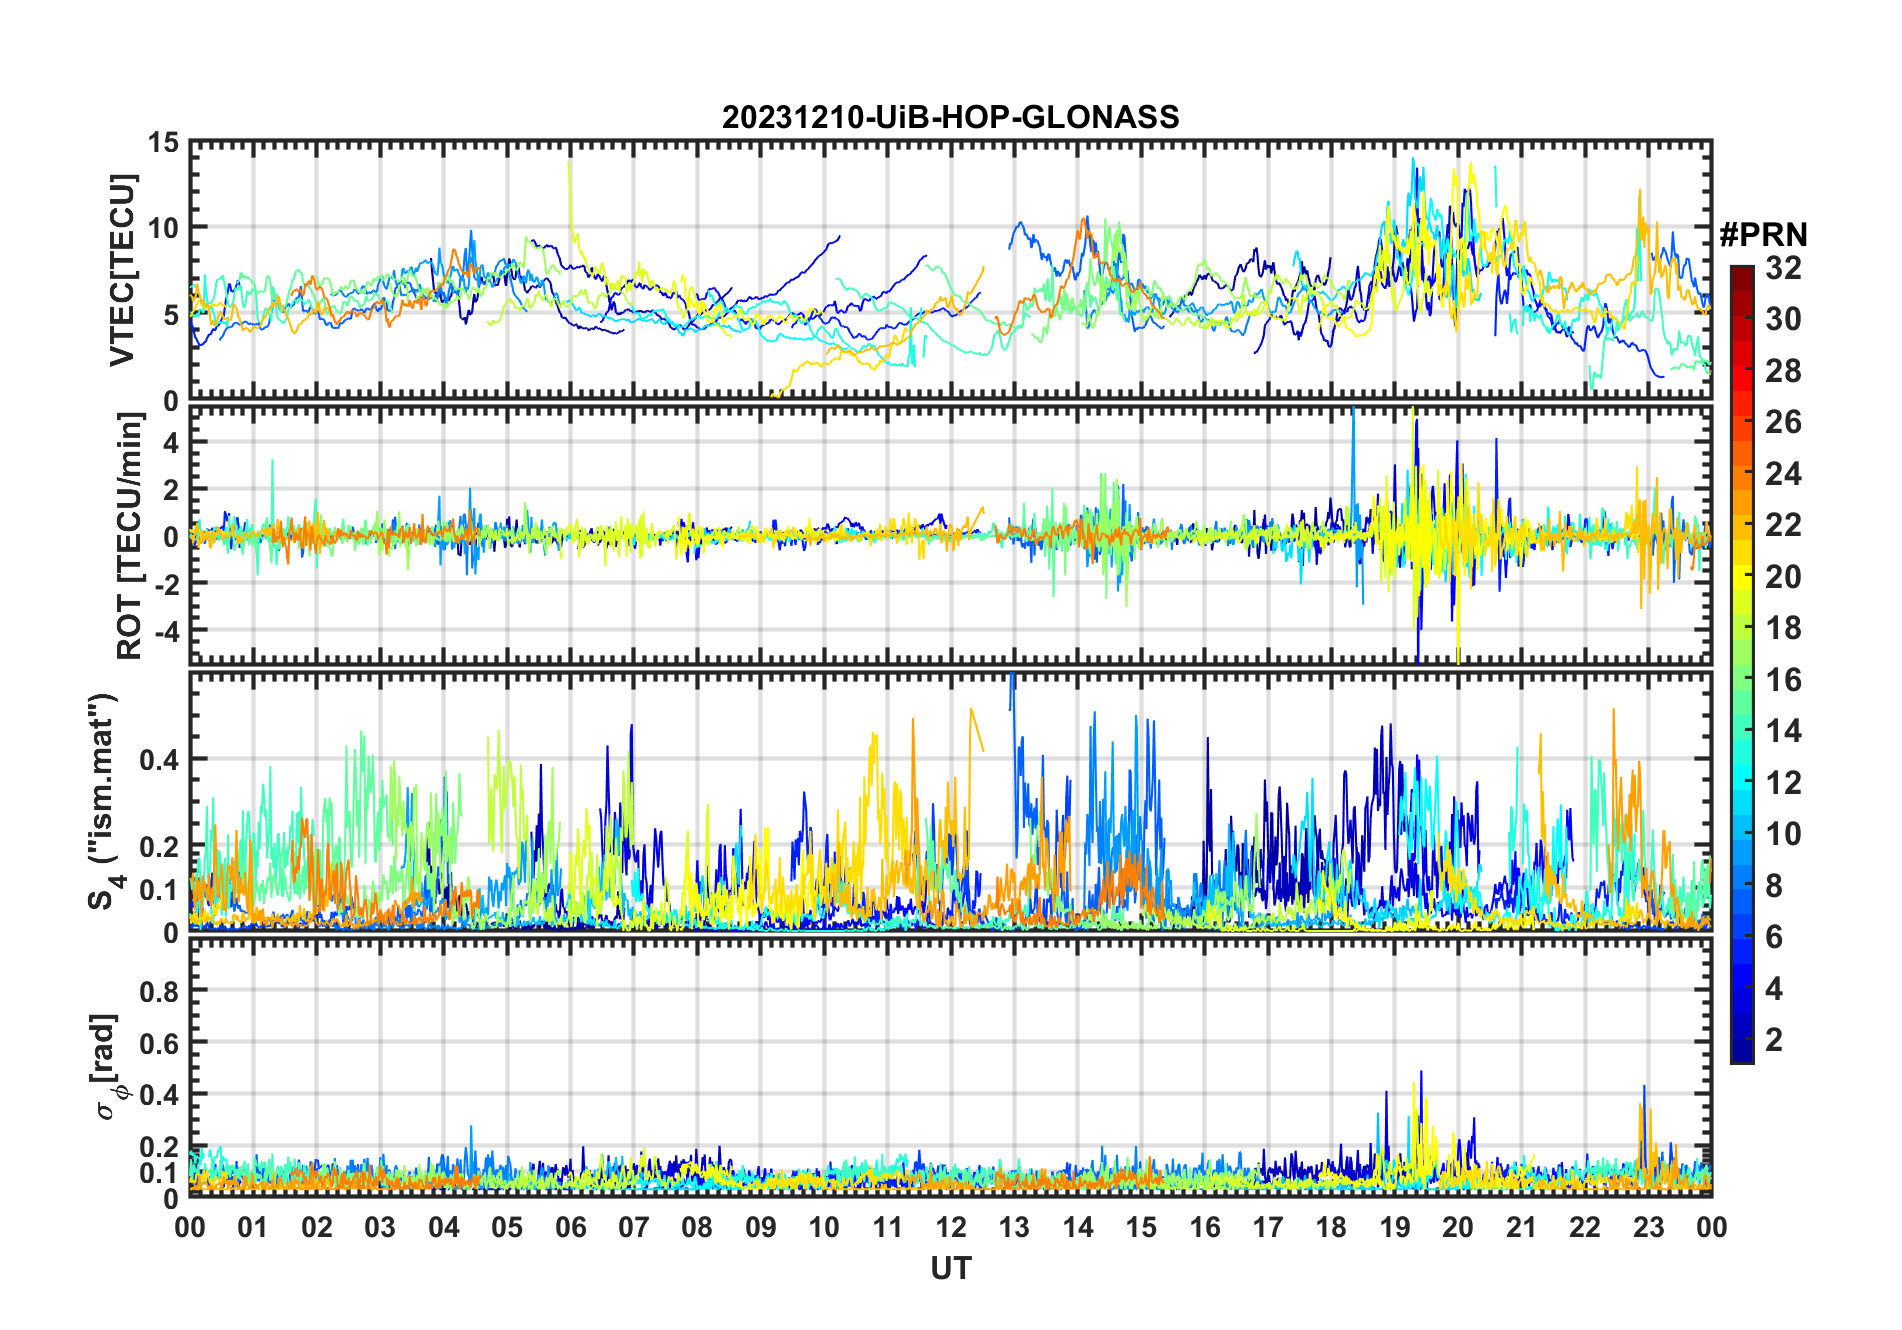Viewport: 1902px width, 1330px height.
Task: Click sigma phi y-axis tick label 0.6
Action: [160, 1044]
